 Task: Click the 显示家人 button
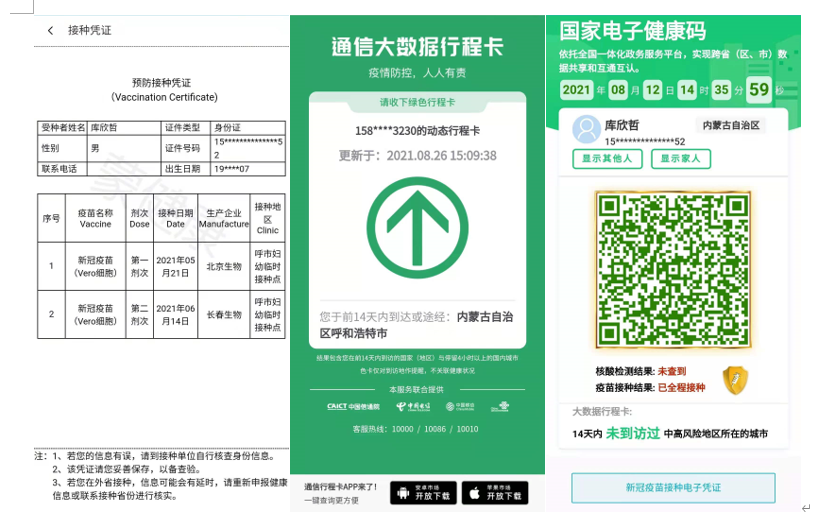[x=681, y=159]
